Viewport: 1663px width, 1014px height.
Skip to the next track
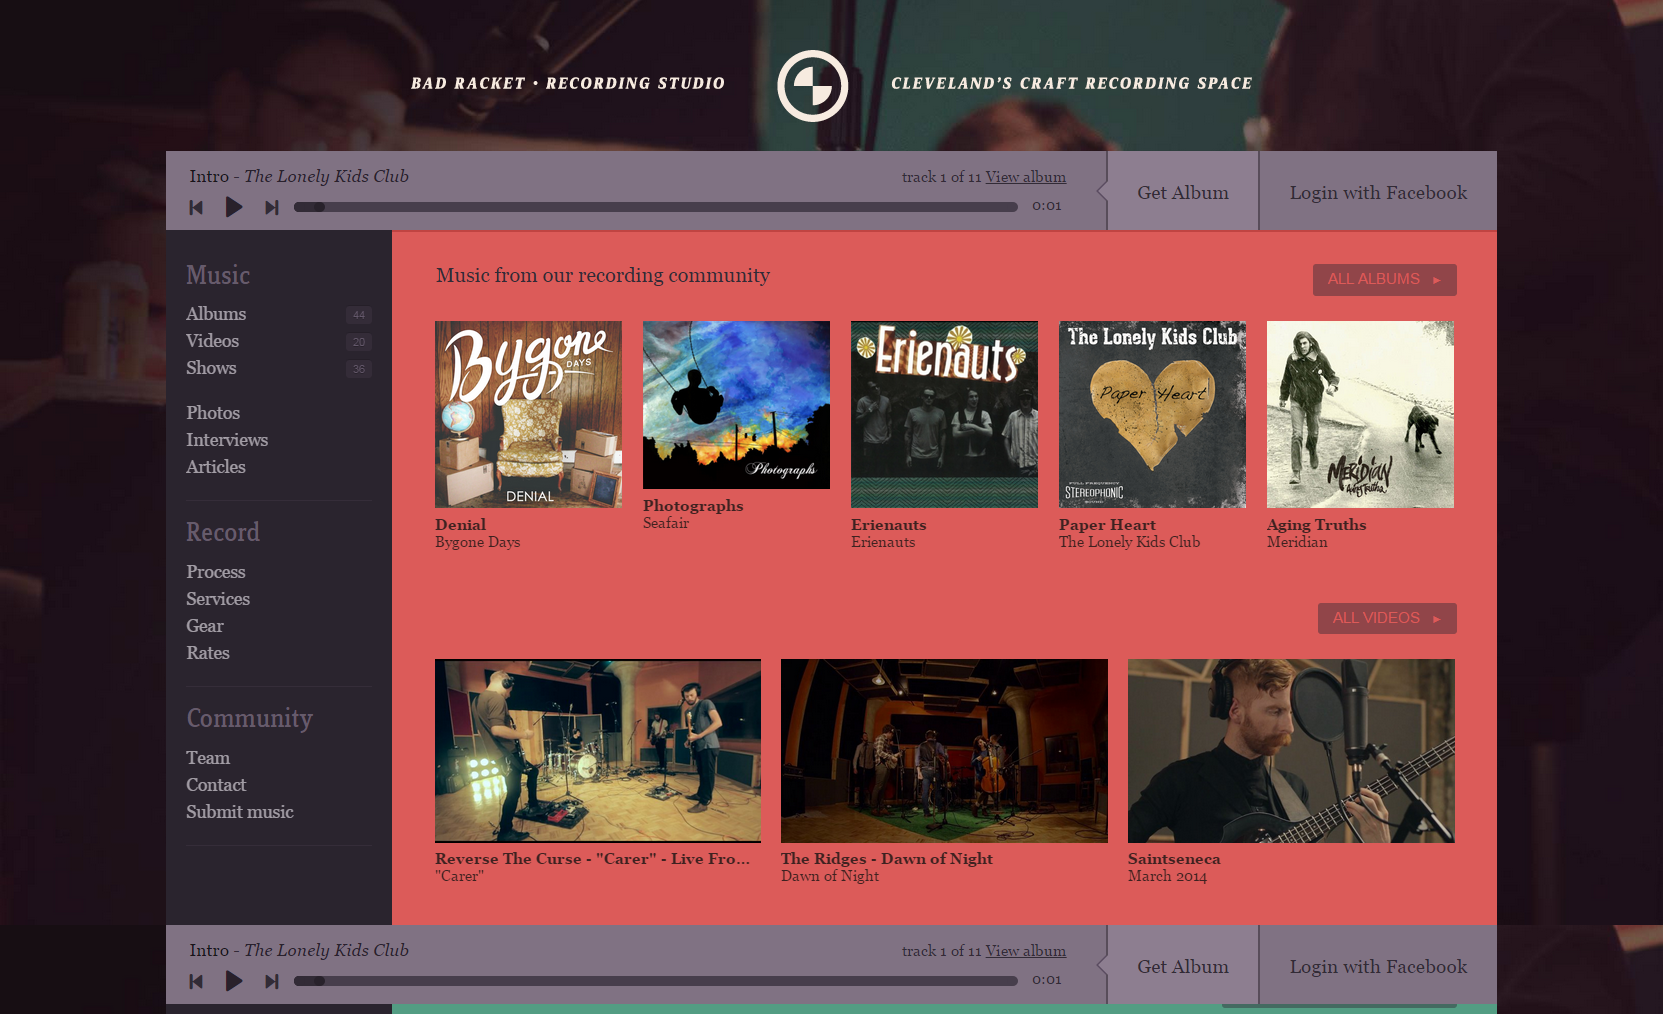[x=271, y=207]
